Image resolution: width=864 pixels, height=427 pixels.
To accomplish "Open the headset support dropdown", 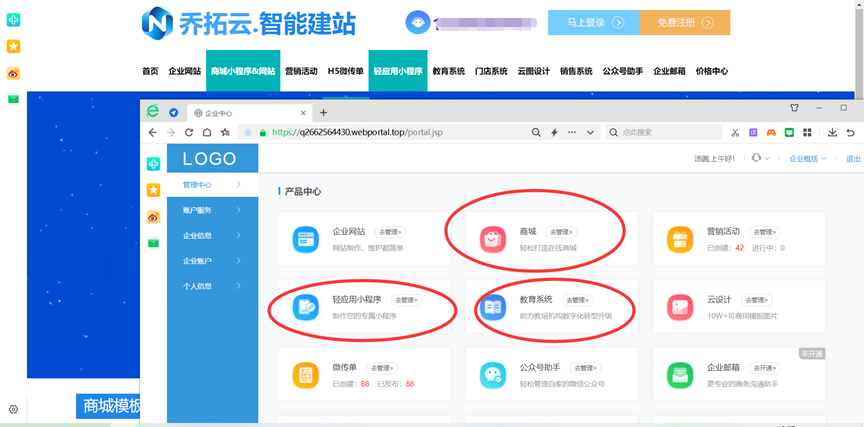I will (760, 158).
